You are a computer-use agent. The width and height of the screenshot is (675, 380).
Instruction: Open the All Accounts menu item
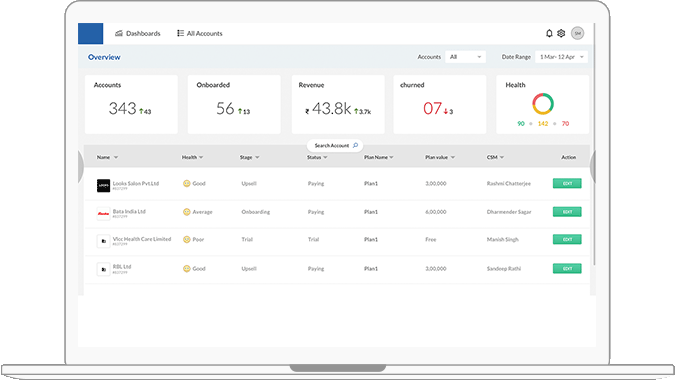pyautogui.click(x=200, y=34)
